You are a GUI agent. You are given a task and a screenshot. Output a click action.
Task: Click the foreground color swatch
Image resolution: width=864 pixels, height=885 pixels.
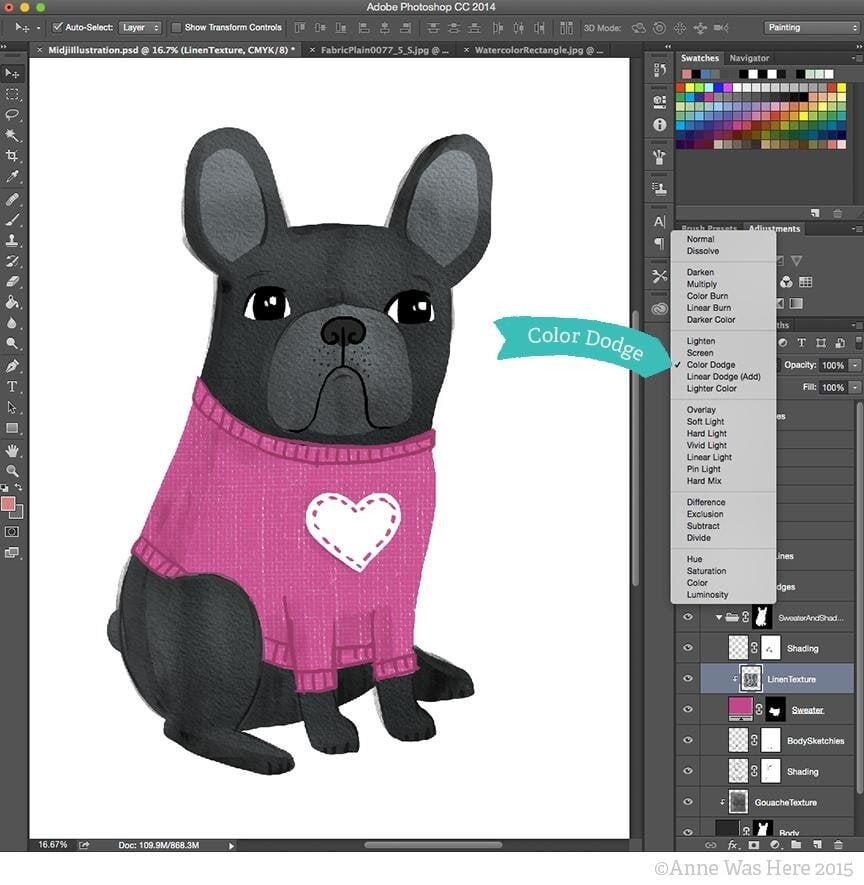[8, 503]
